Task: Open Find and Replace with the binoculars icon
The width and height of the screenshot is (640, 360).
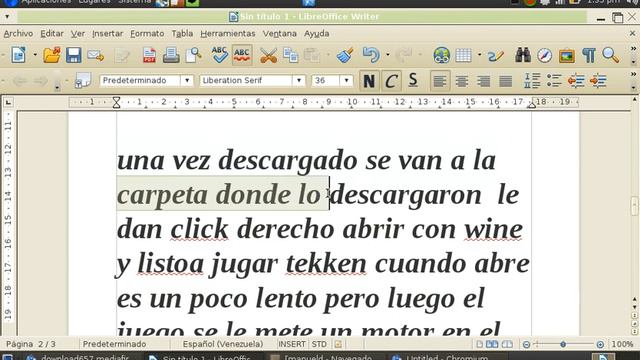Action: point(523,55)
